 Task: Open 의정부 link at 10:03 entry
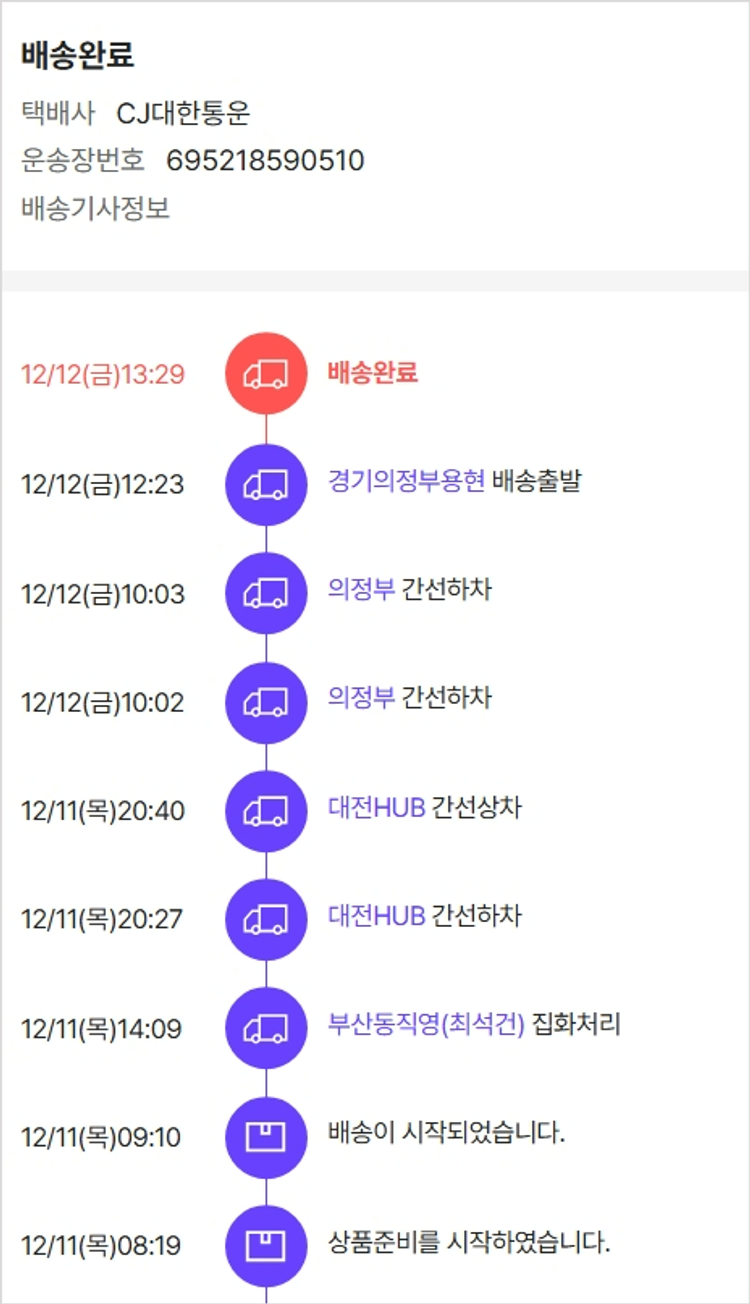pos(361,590)
